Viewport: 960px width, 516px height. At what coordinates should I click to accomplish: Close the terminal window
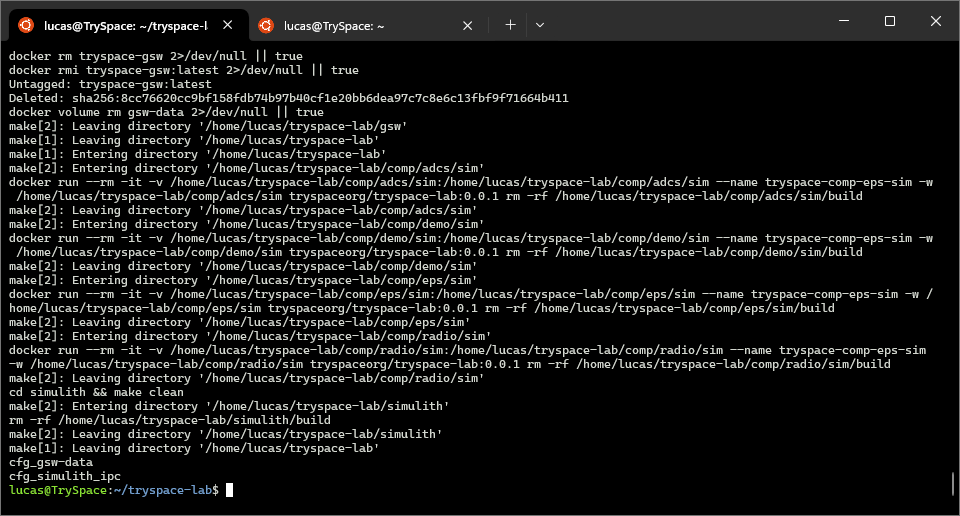936,21
